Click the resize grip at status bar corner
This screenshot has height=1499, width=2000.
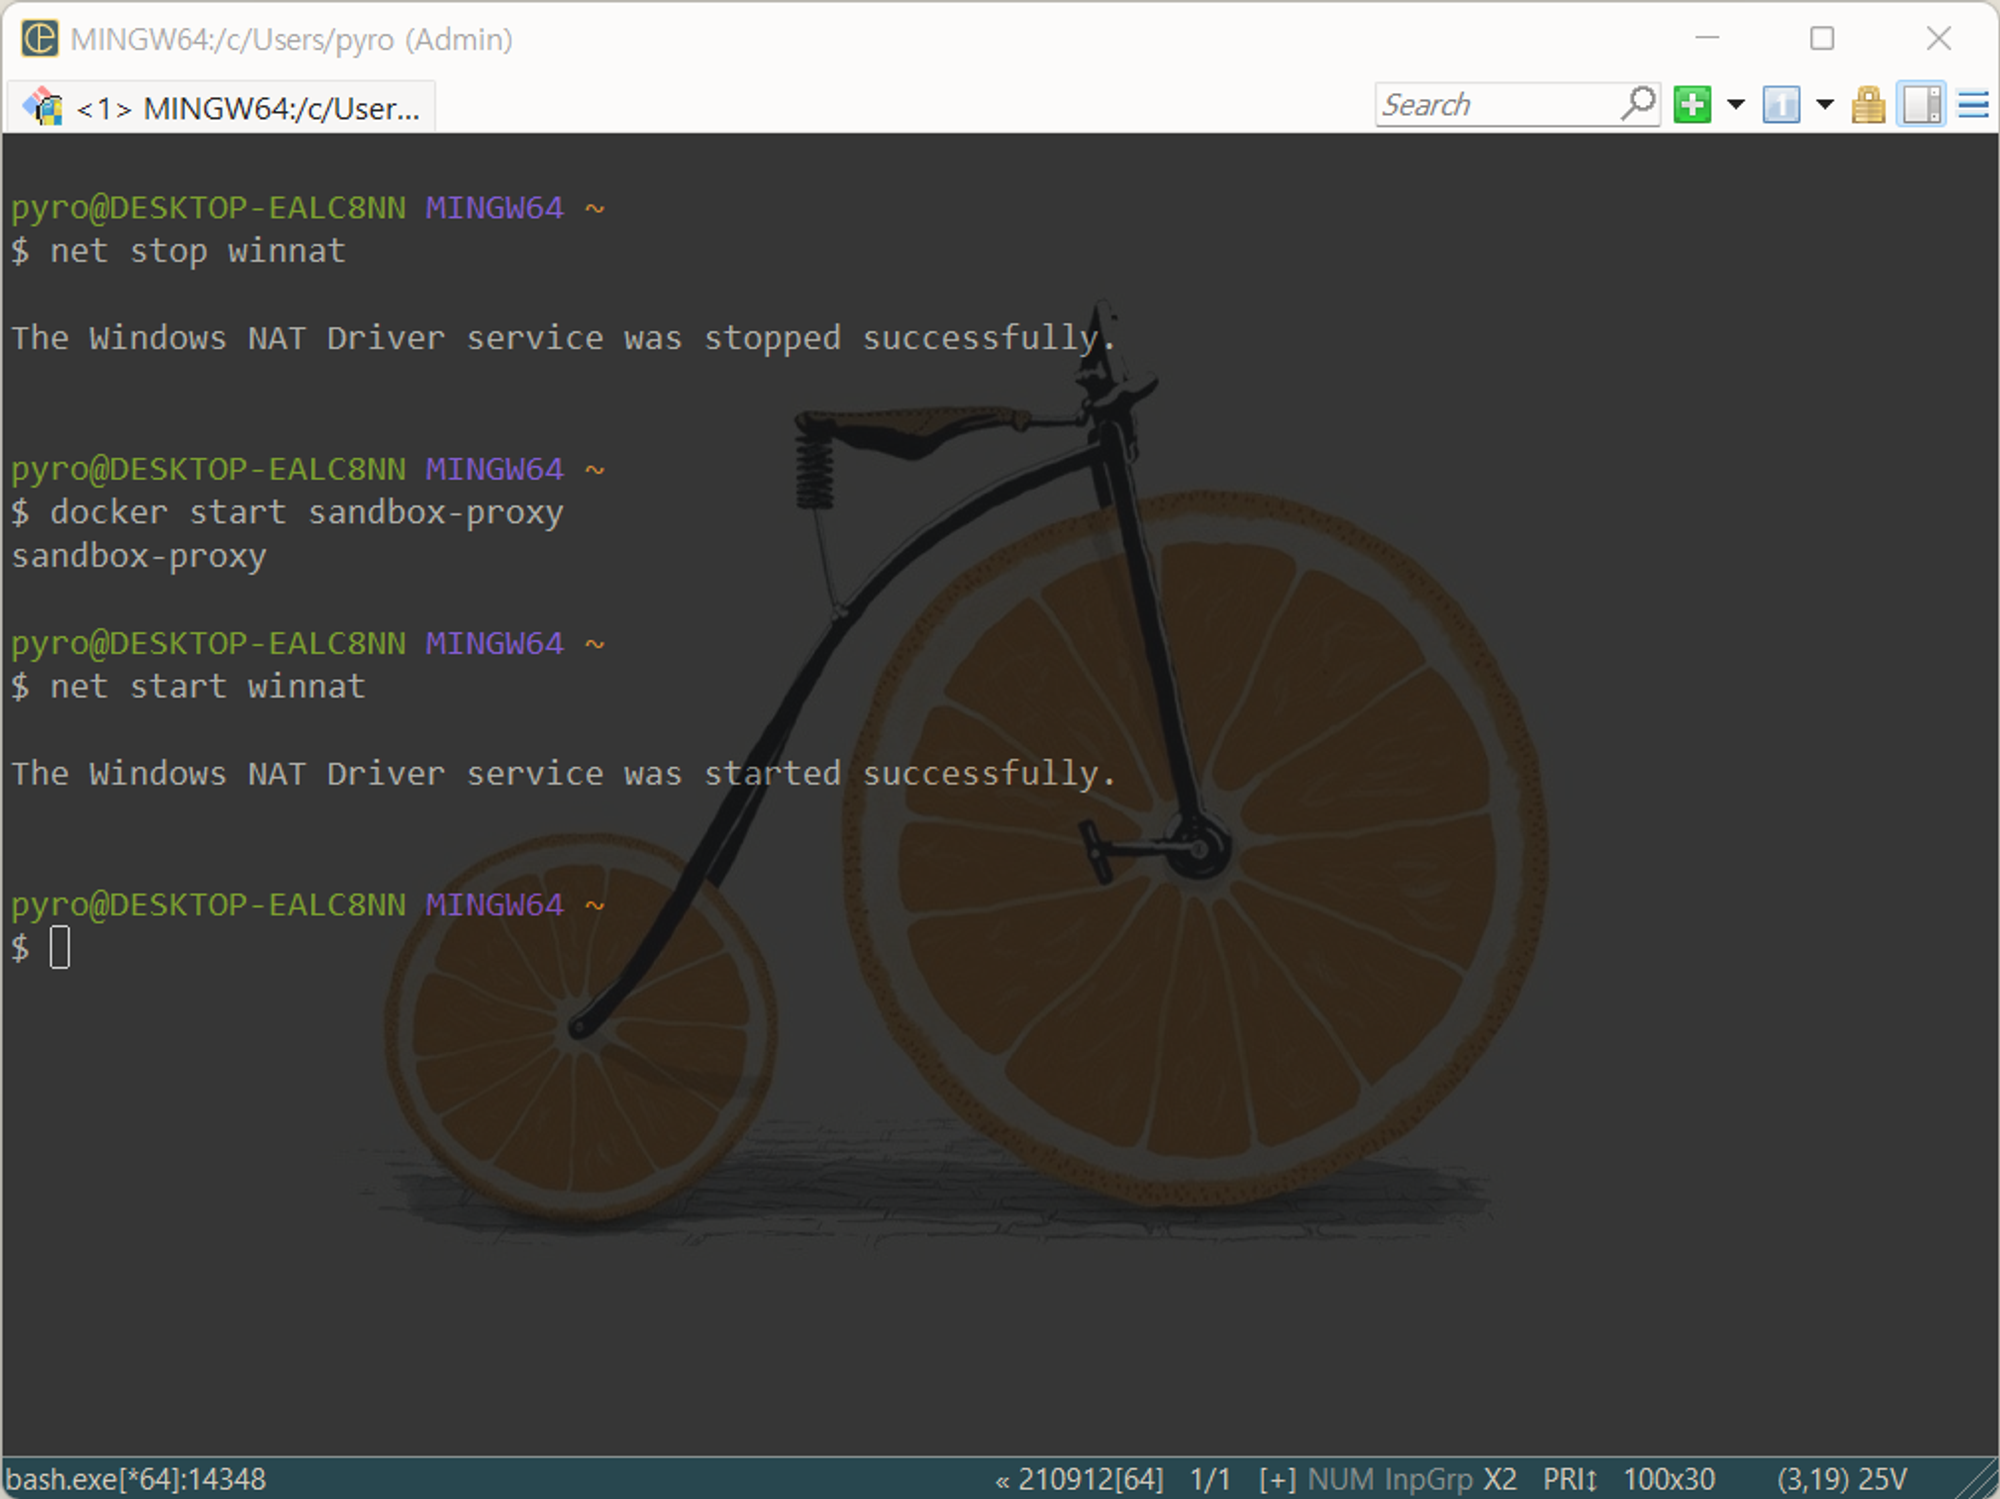(x=1975, y=1479)
